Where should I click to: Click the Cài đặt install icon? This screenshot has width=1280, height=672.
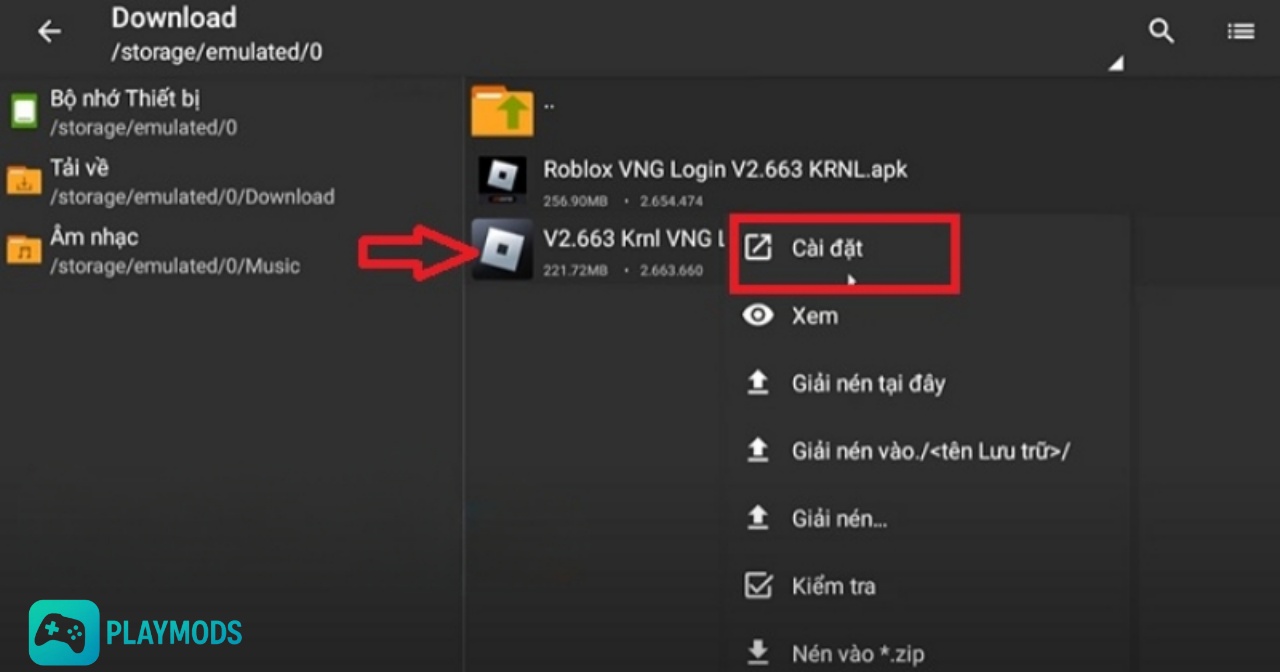pos(759,248)
